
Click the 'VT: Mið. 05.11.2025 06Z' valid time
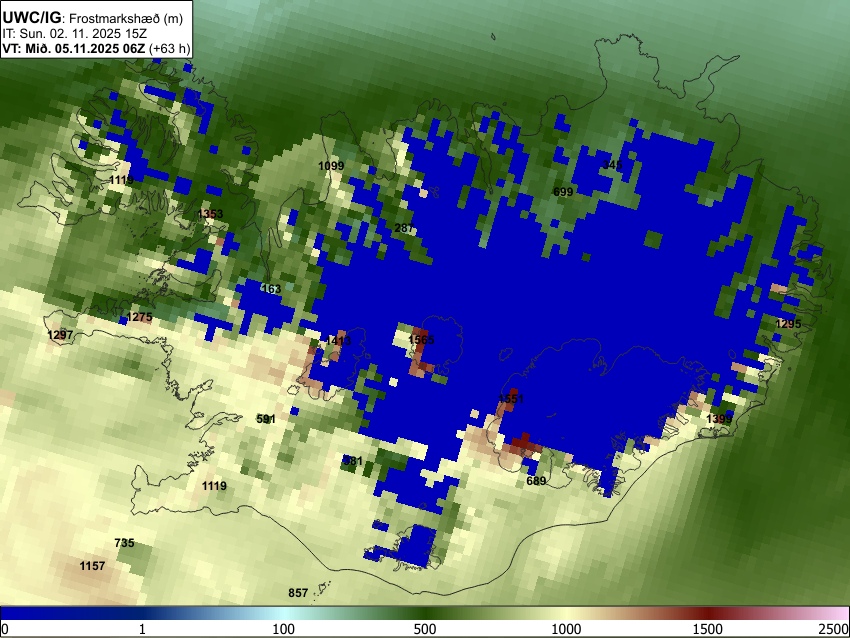click(x=74, y=49)
